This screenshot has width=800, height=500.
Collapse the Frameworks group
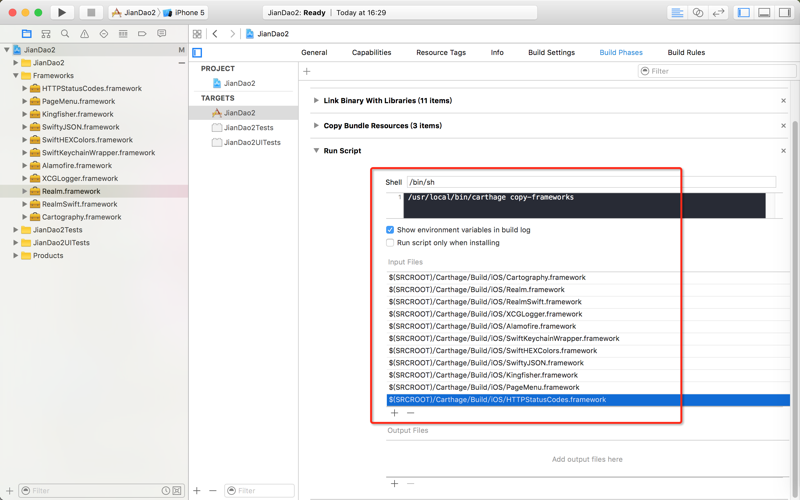15,76
